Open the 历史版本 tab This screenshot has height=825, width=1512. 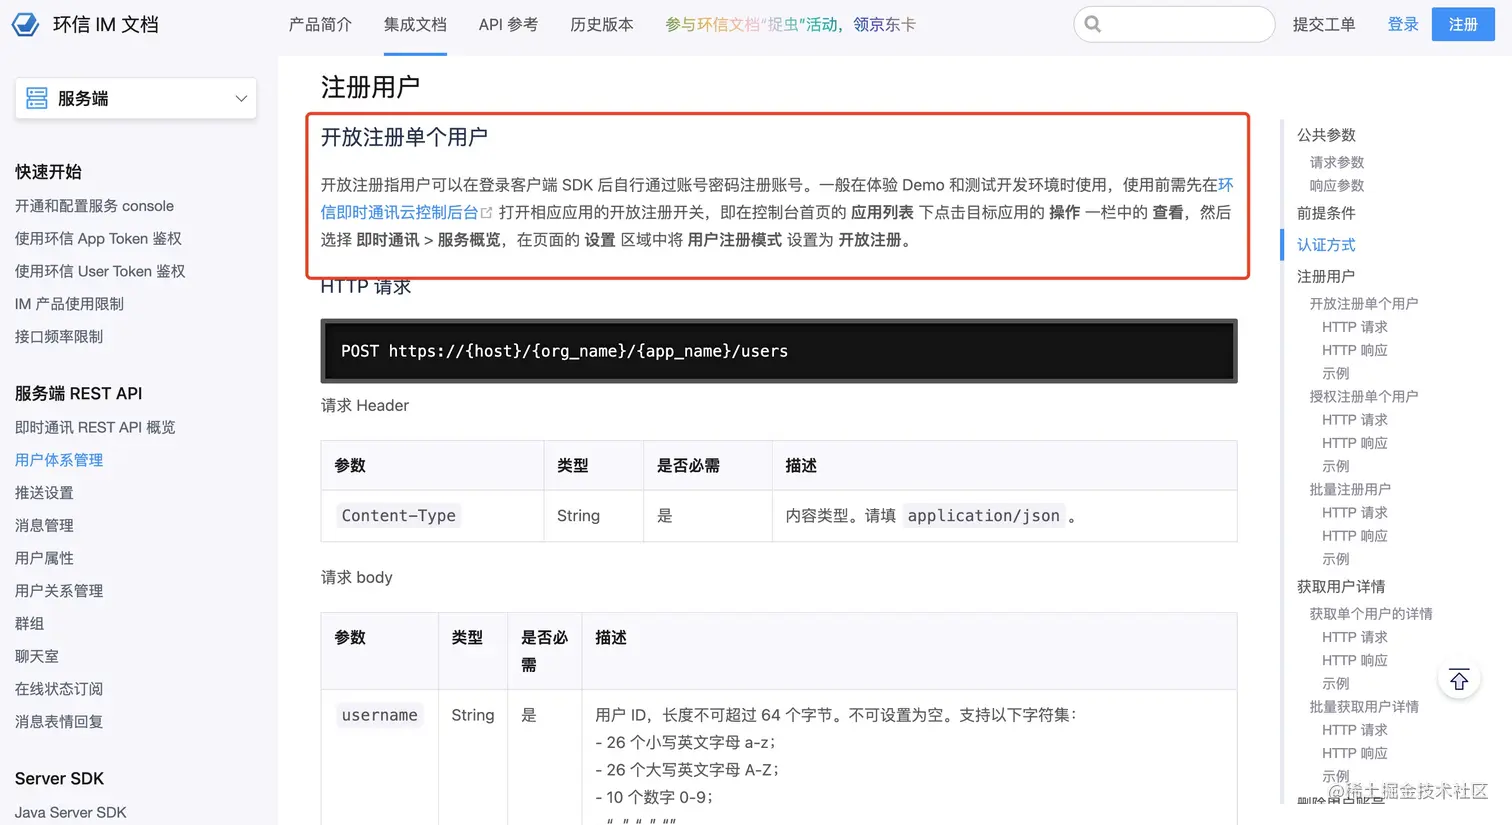602,24
